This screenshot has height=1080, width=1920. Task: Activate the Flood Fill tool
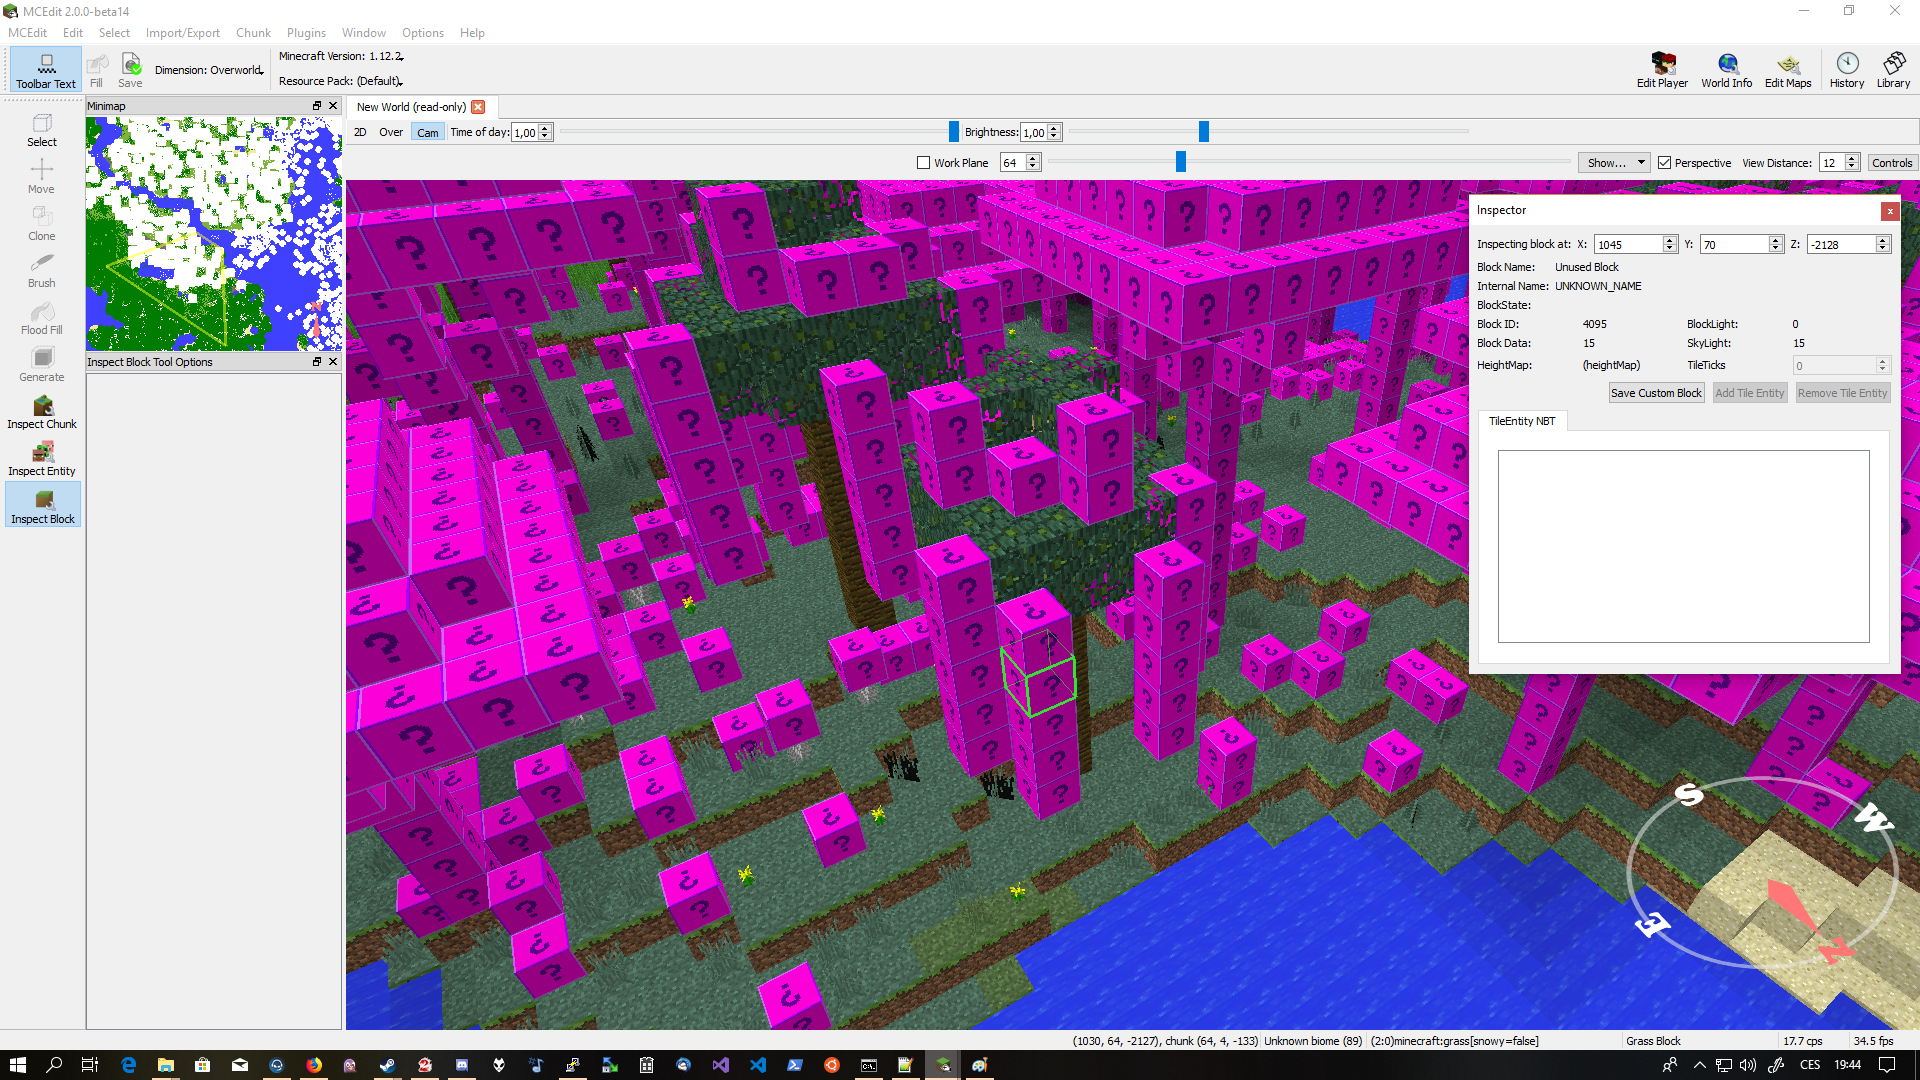click(x=42, y=317)
